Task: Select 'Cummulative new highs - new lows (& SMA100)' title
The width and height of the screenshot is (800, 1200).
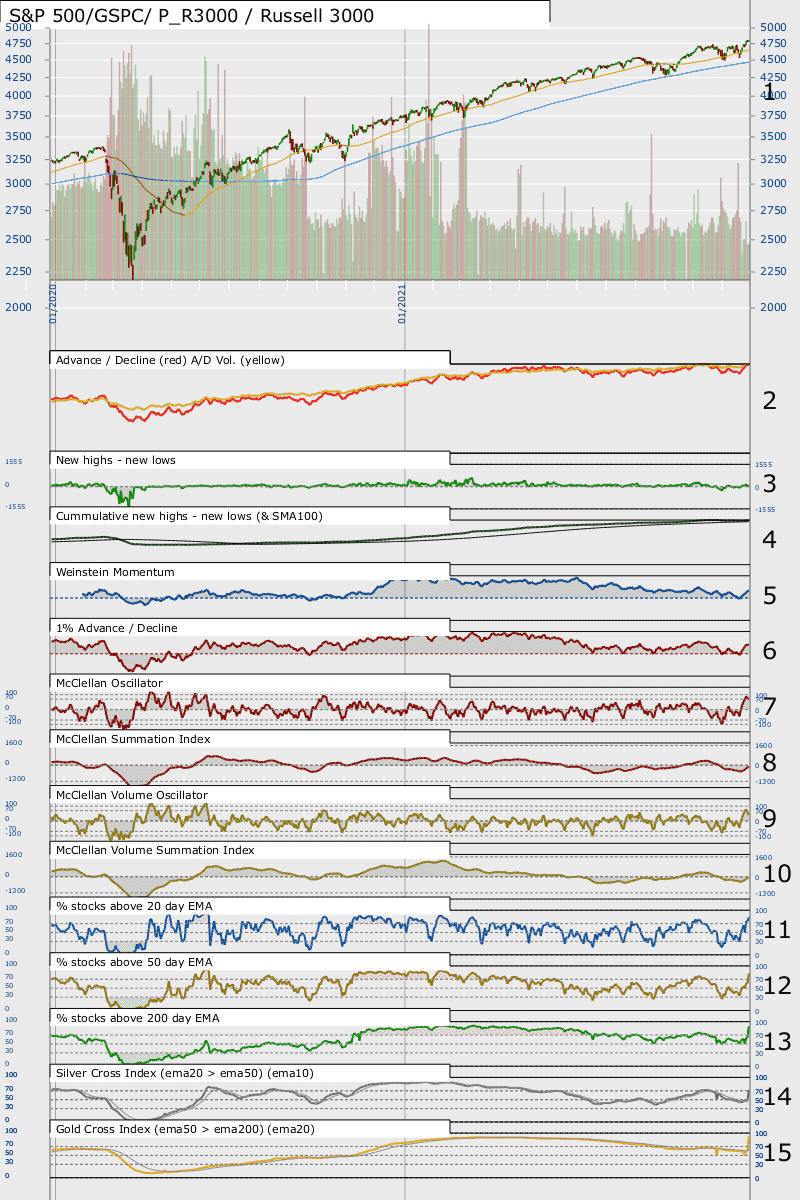Action: pyautogui.click(x=189, y=516)
